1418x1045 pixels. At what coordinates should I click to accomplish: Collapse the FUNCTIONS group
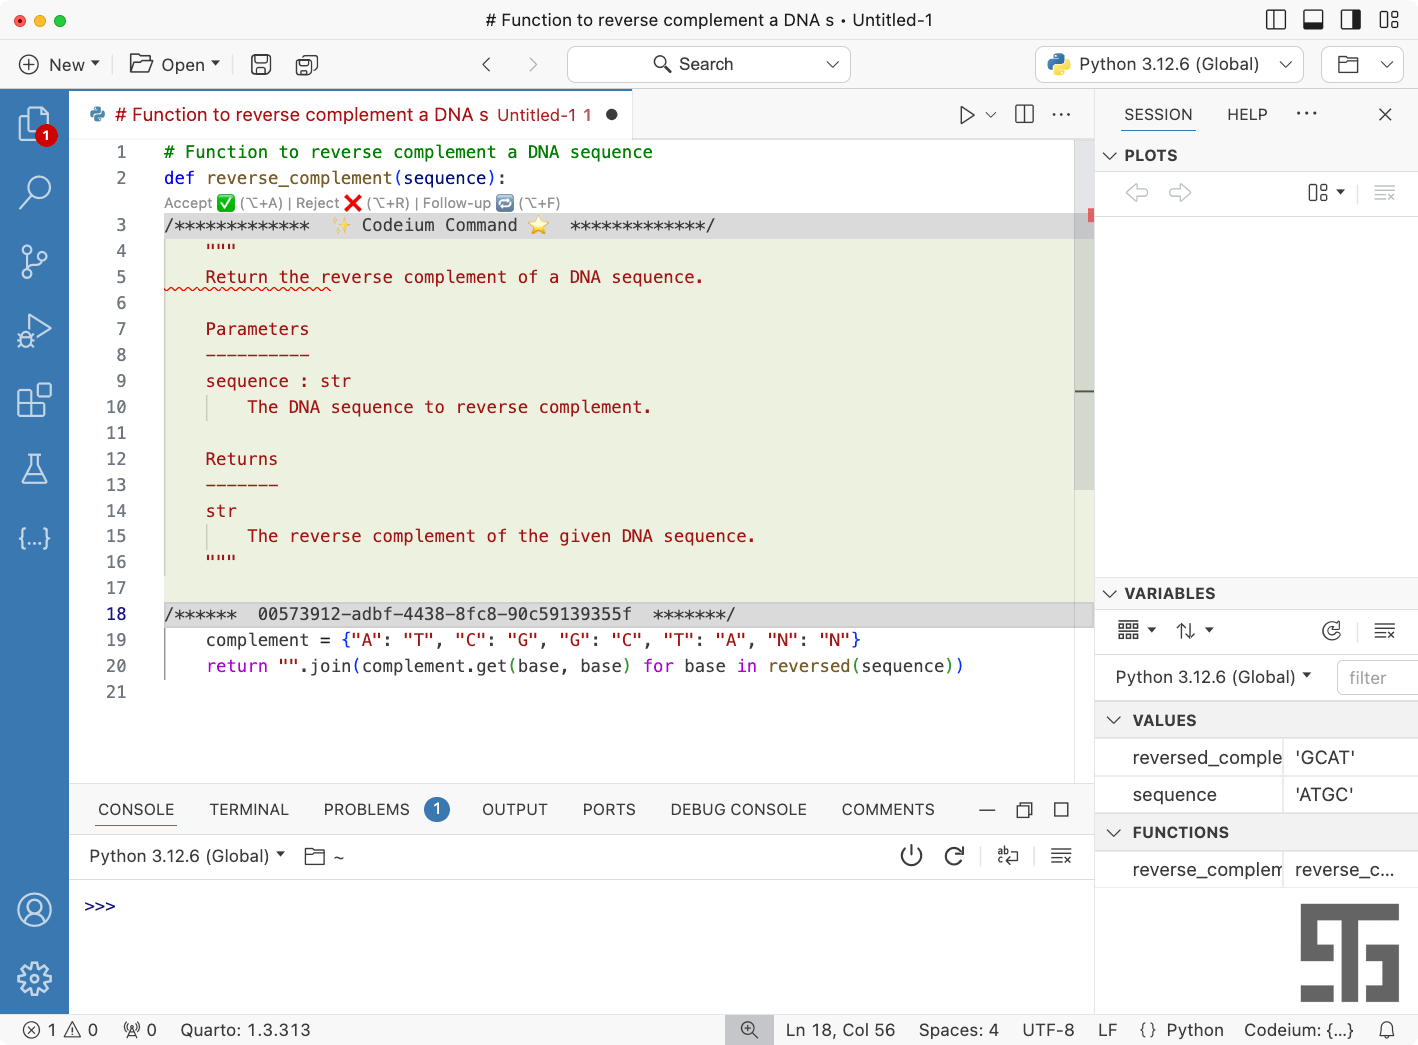point(1114,833)
